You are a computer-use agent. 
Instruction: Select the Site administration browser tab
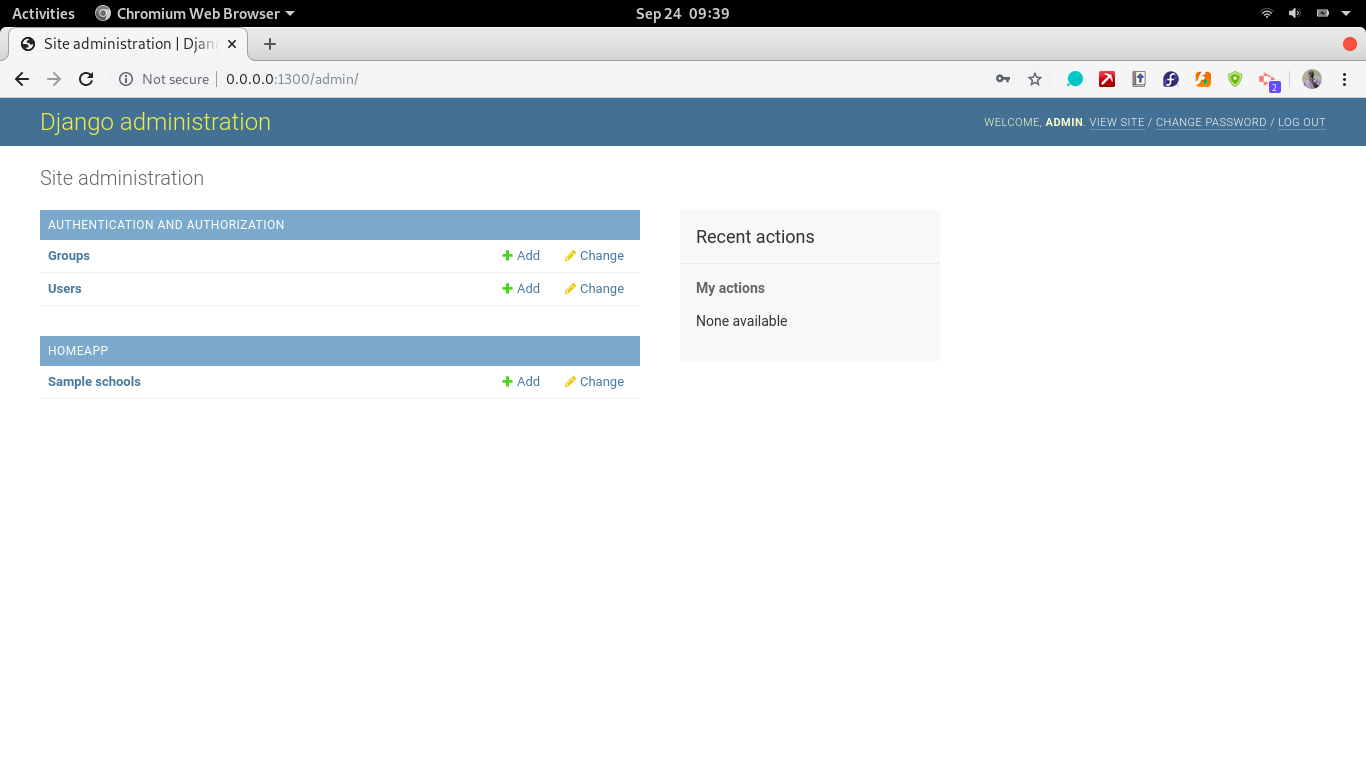pos(129,44)
